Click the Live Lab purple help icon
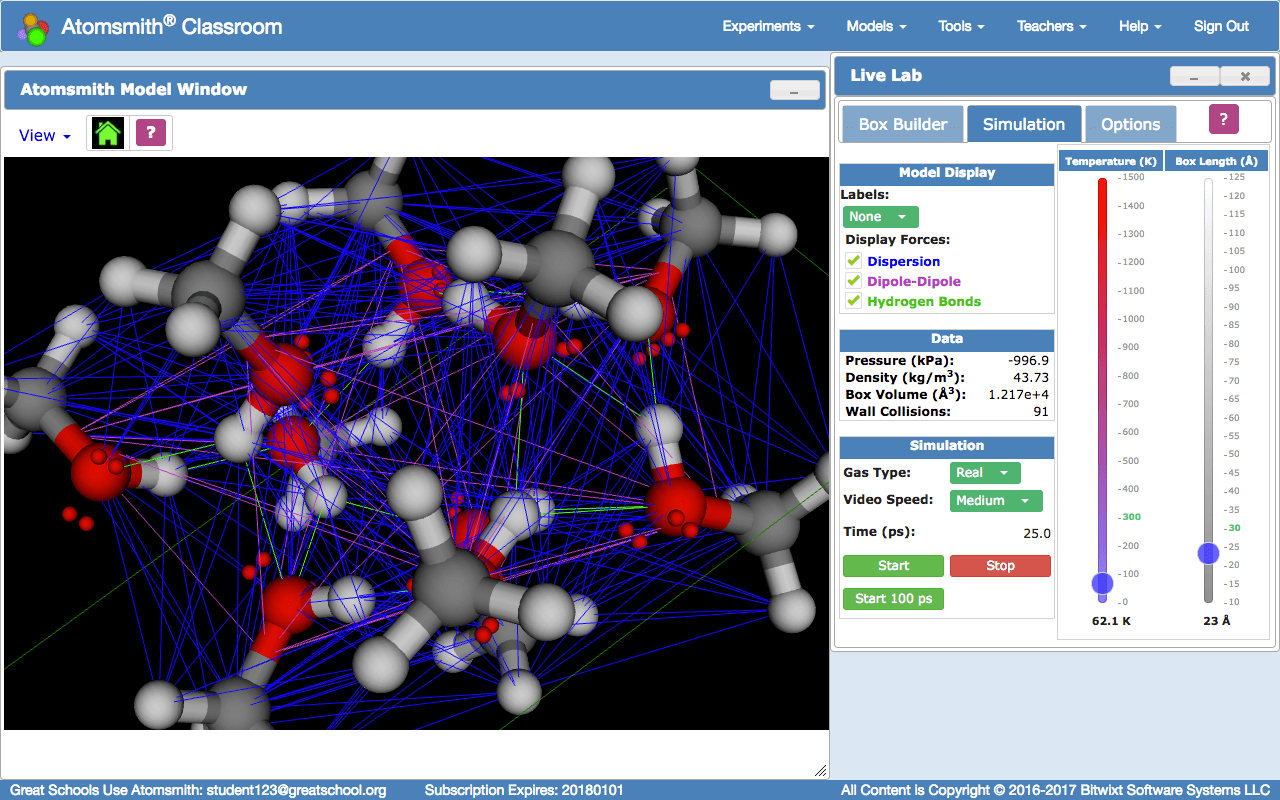The width and height of the screenshot is (1280, 800). point(1224,119)
